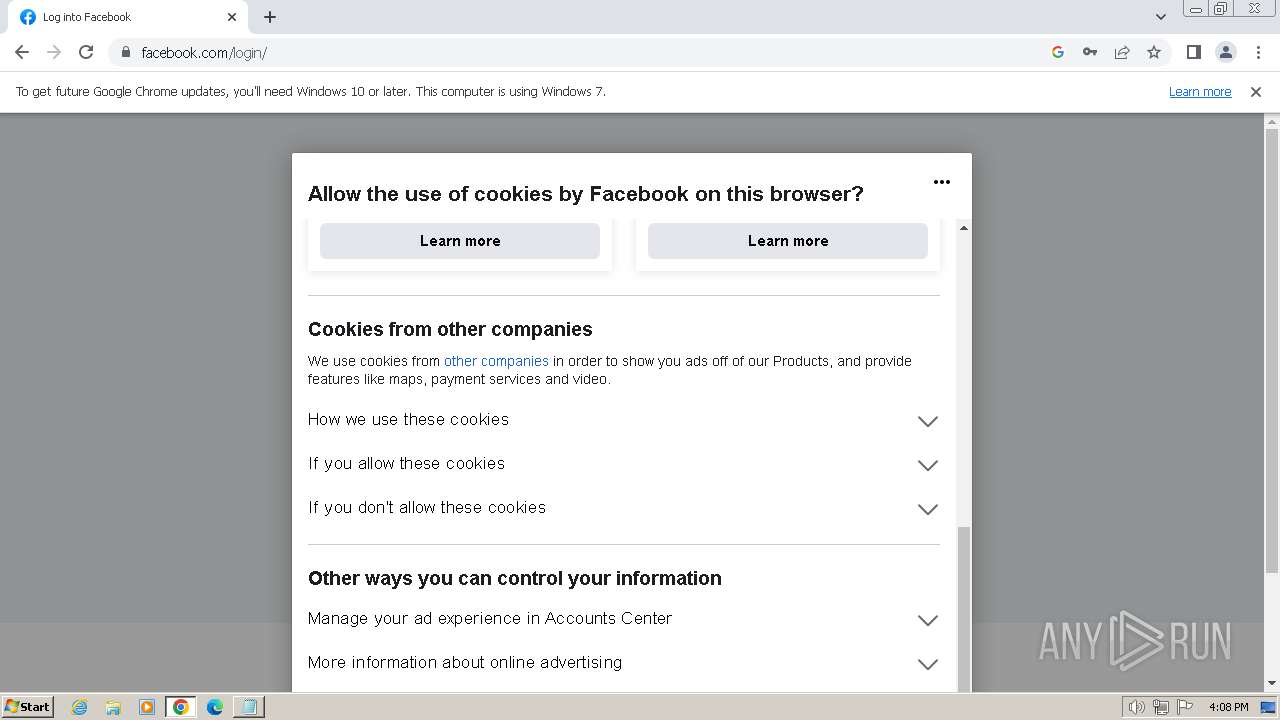Follow the "other companies" link
The height and width of the screenshot is (720, 1280).
coord(496,361)
